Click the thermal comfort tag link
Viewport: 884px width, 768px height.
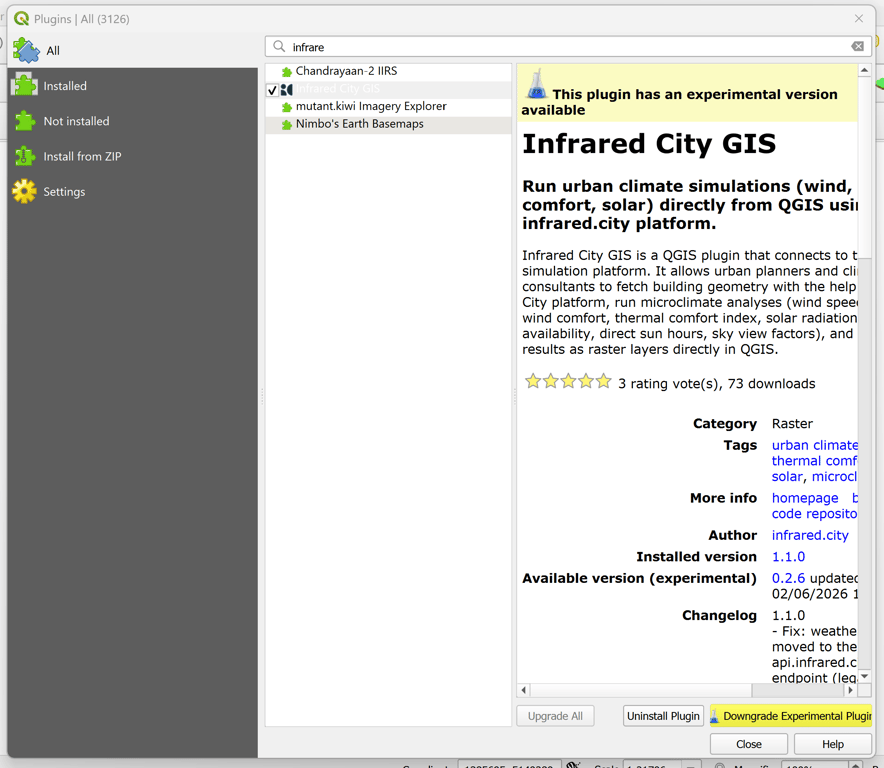(814, 461)
